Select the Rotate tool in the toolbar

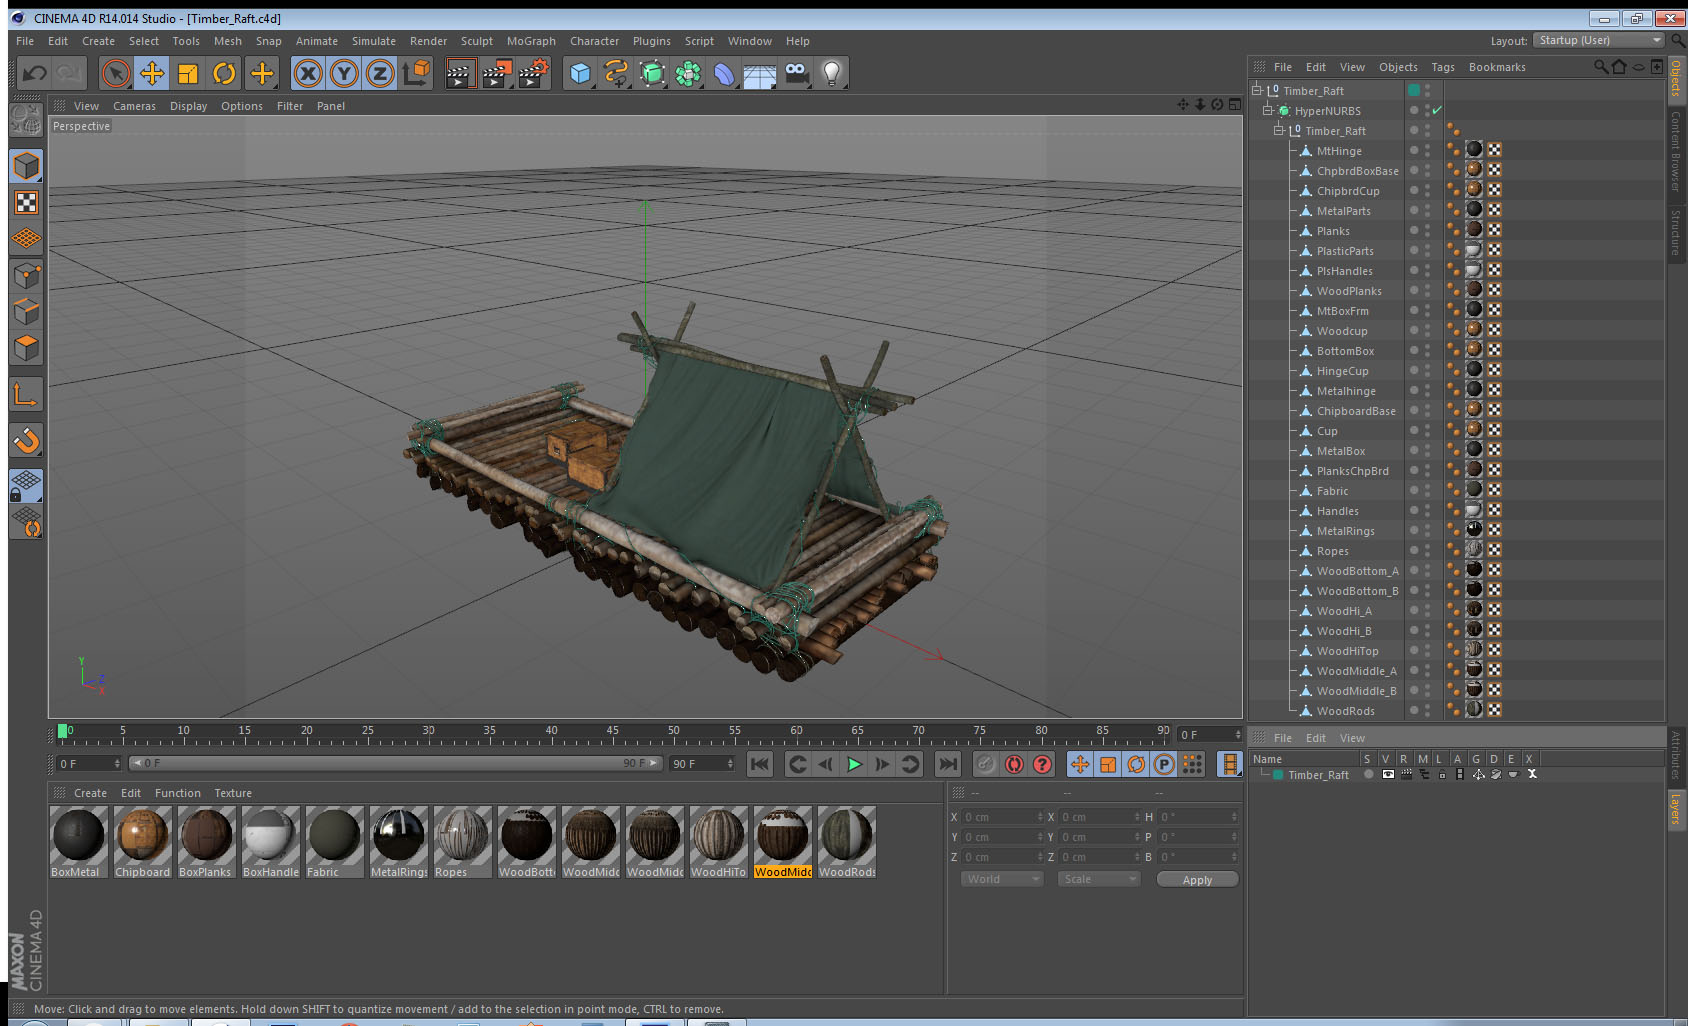(224, 73)
